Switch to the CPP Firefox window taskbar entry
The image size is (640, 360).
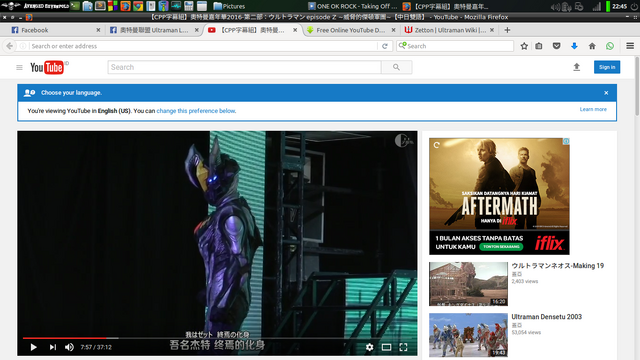pos(445,6)
